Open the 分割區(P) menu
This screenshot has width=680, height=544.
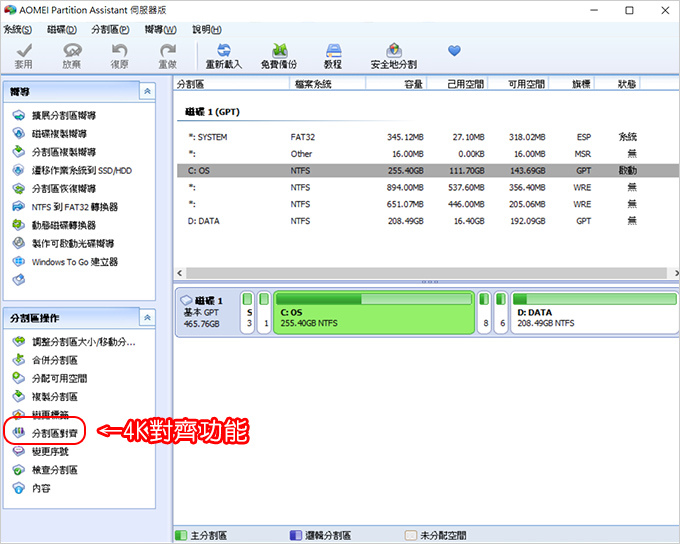coord(110,29)
